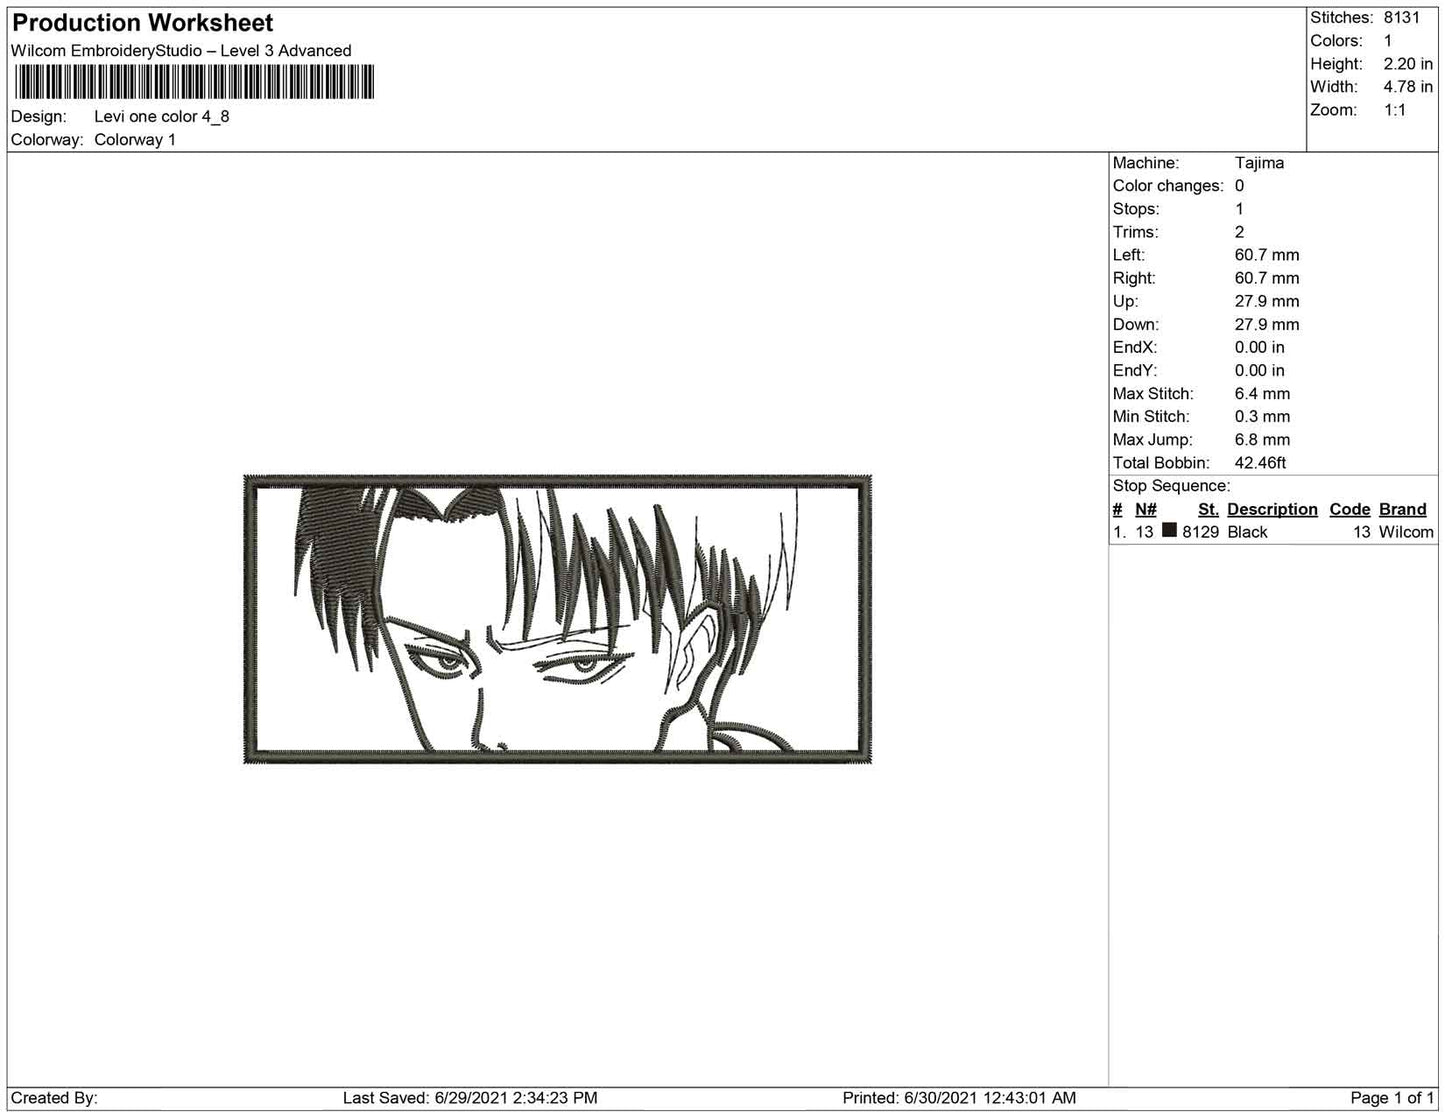Select height value "2.20 in"
Image resolution: width=1445 pixels, height=1112 pixels.
click(x=1408, y=64)
